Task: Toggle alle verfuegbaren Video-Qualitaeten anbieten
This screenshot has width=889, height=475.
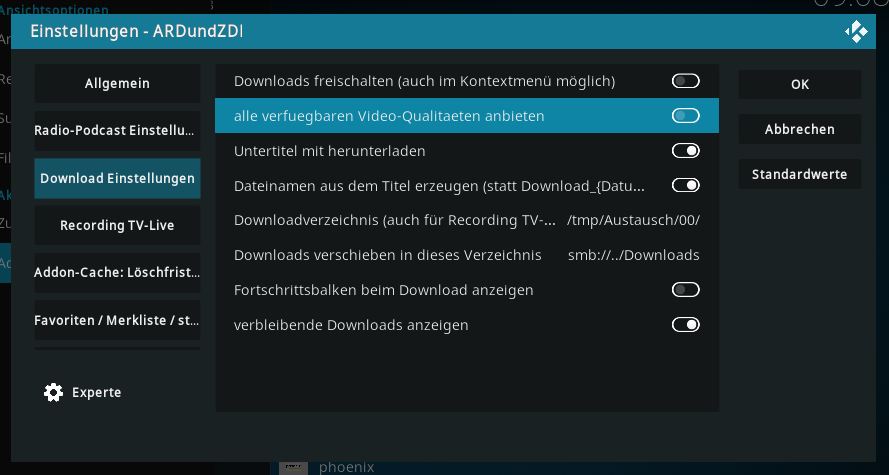Action: click(x=685, y=116)
